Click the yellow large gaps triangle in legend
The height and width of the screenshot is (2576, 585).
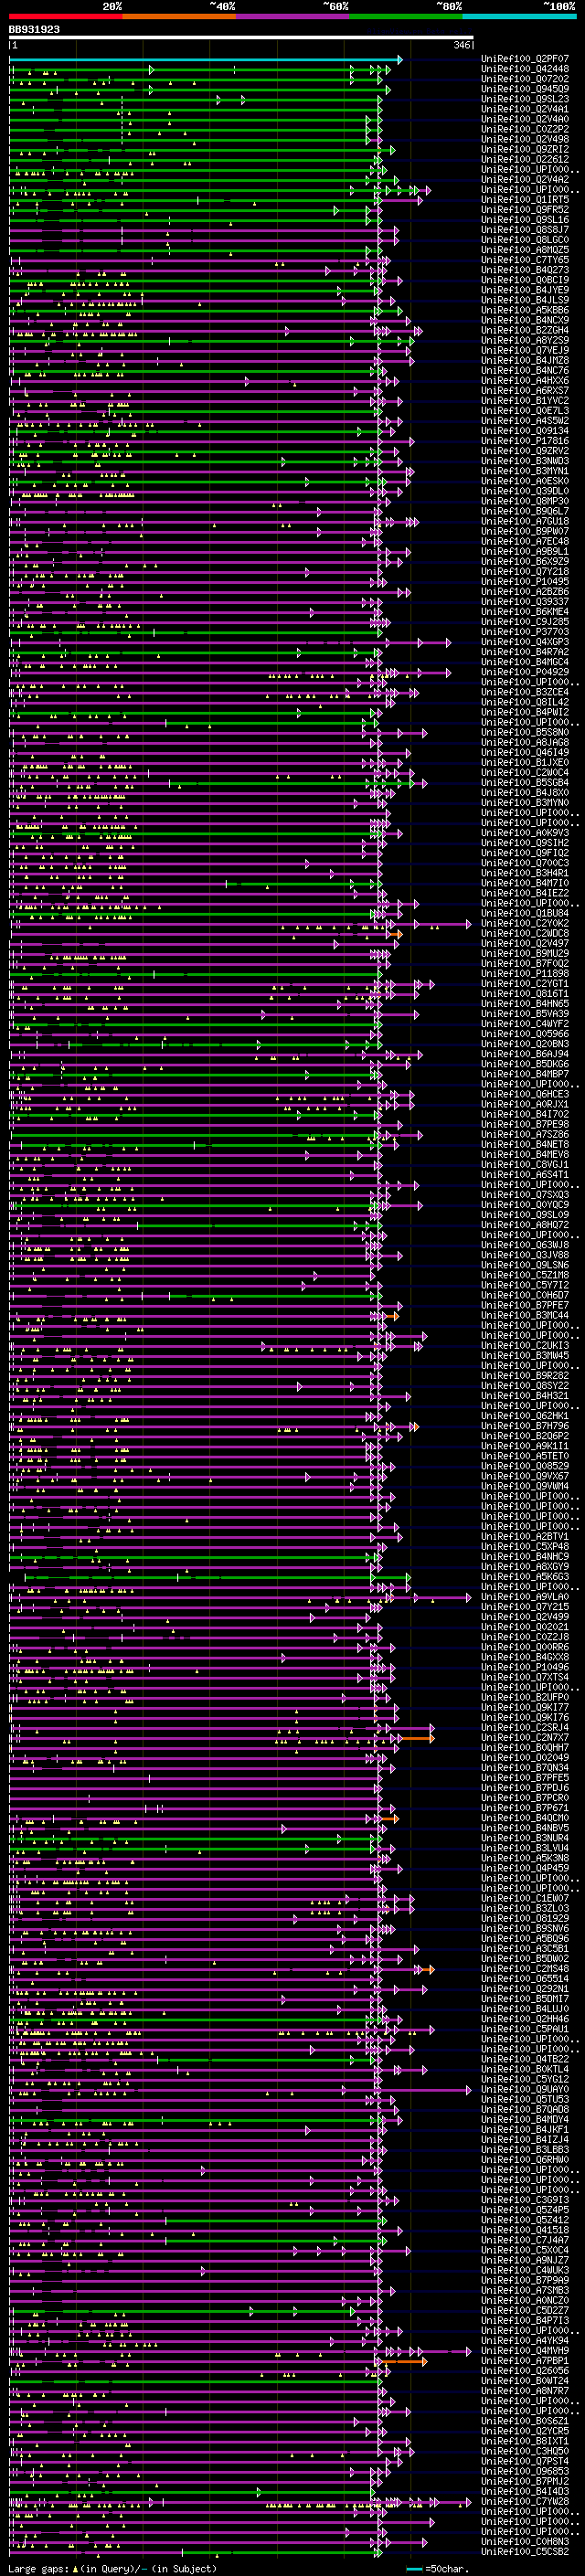pyautogui.click(x=75, y=2568)
